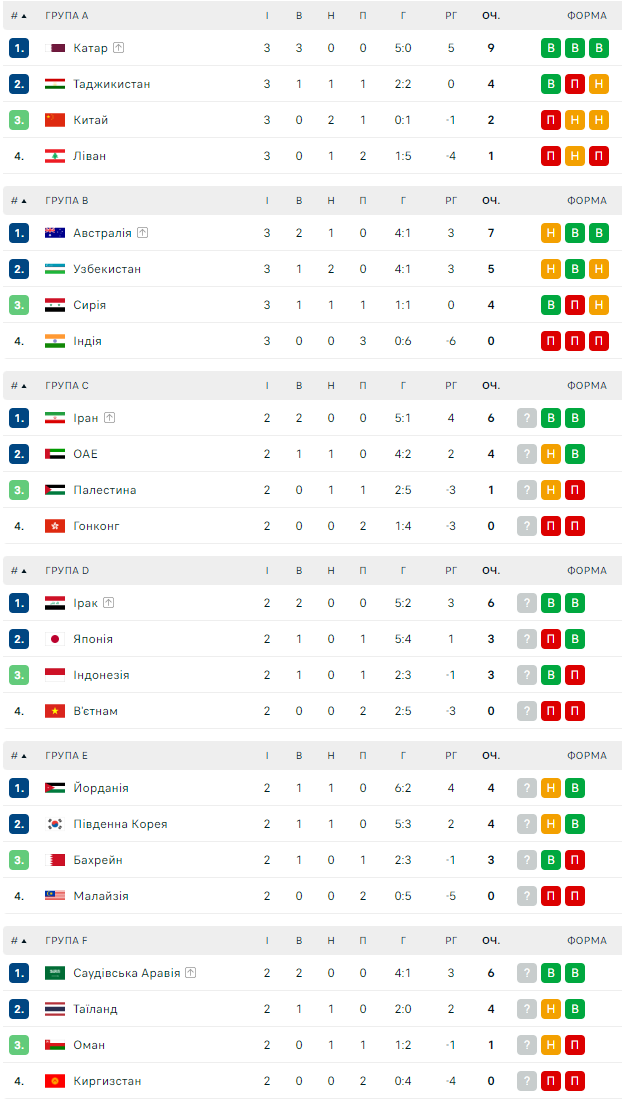
Task: Toggle sort arrow in Група D header
Action: pos(23,571)
